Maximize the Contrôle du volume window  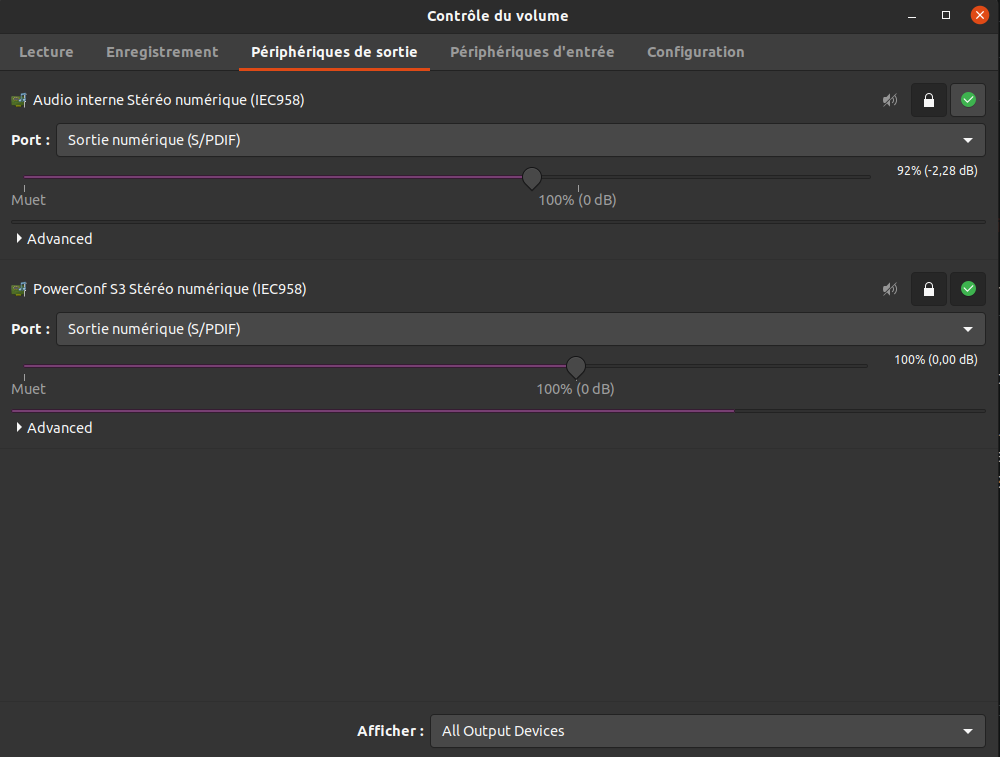[946, 16]
